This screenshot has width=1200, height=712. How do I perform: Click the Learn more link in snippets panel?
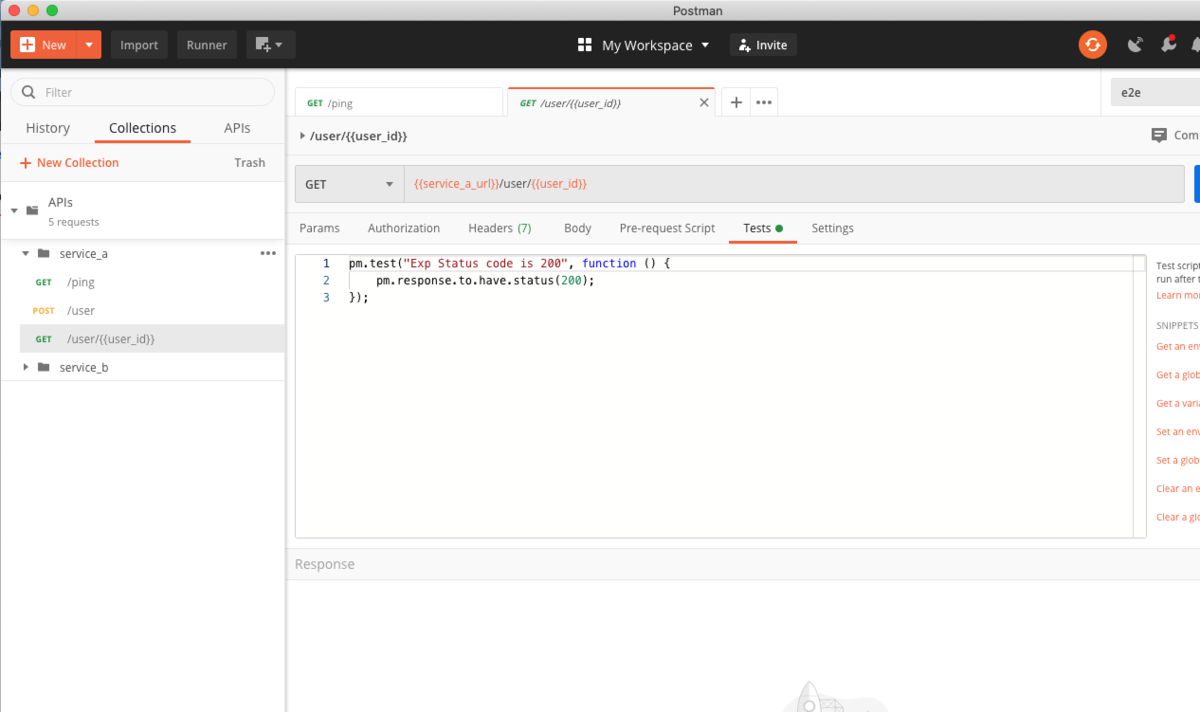click(x=1178, y=296)
